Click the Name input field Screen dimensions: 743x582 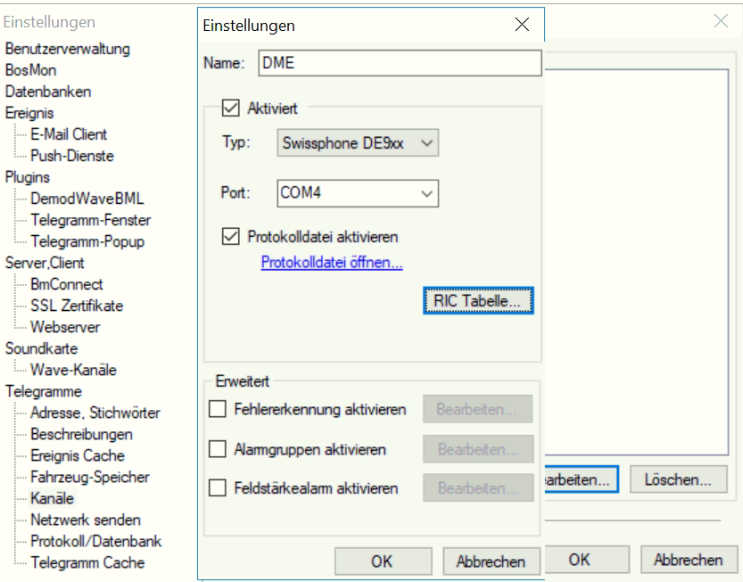(x=398, y=63)
